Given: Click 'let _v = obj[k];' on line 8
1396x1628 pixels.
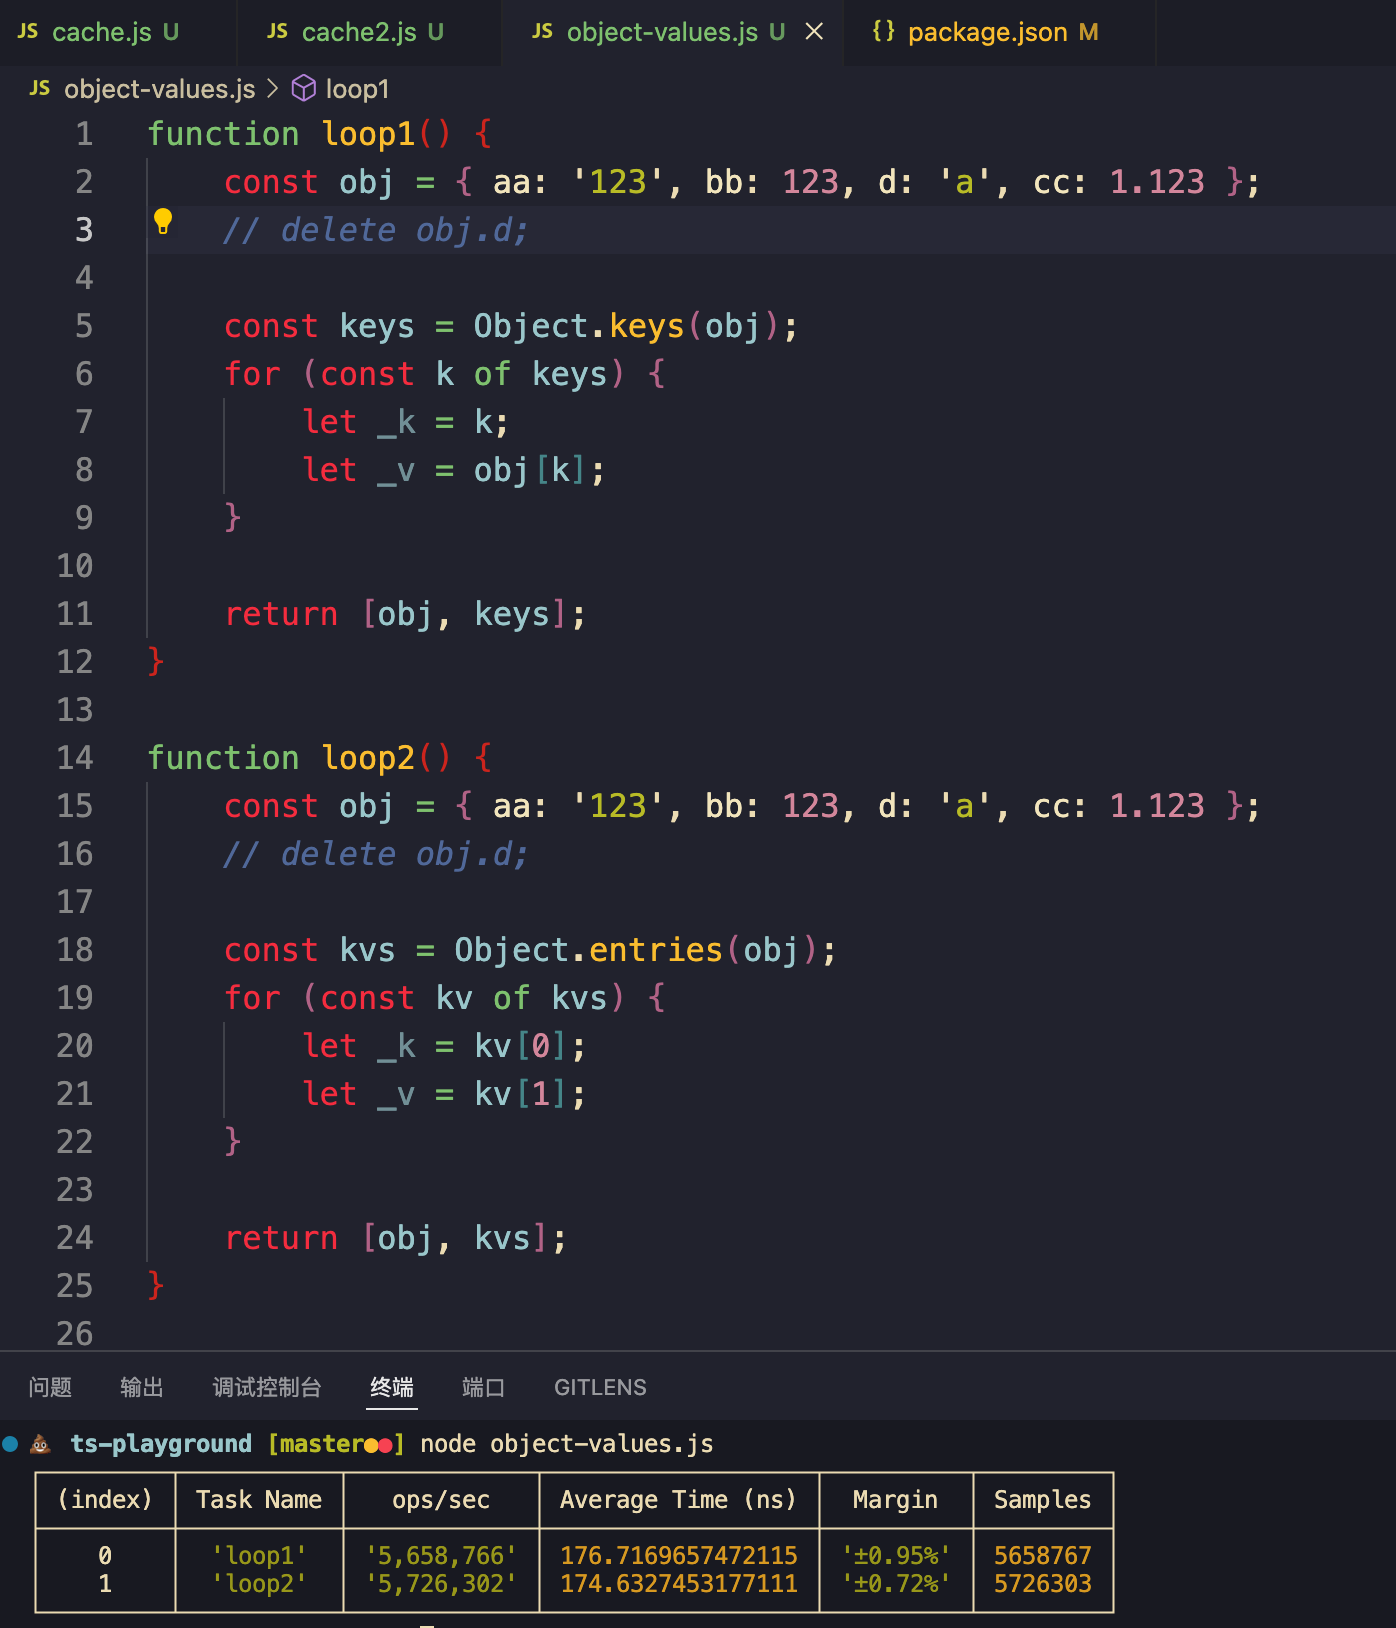Looking at the screenshot, I should click(x=454, y=470).
